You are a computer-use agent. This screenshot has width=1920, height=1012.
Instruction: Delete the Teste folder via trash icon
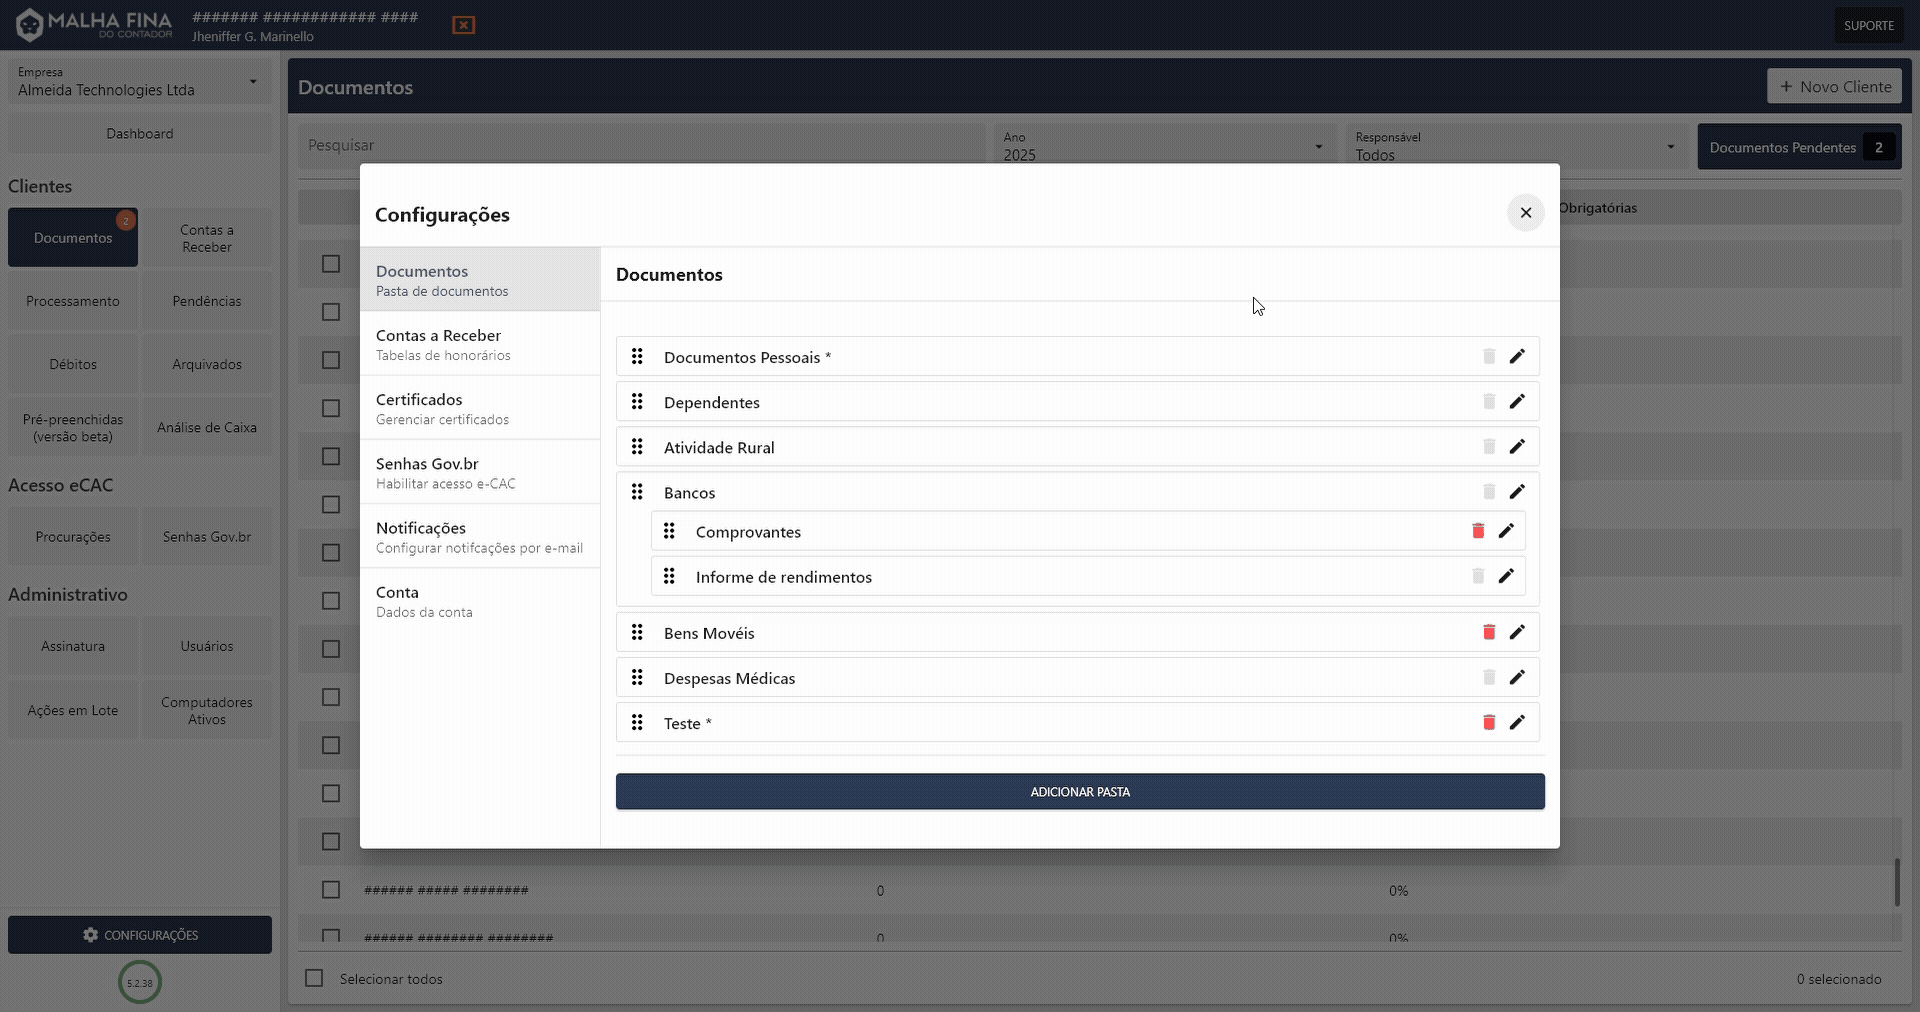click(x=1488, y=722)
